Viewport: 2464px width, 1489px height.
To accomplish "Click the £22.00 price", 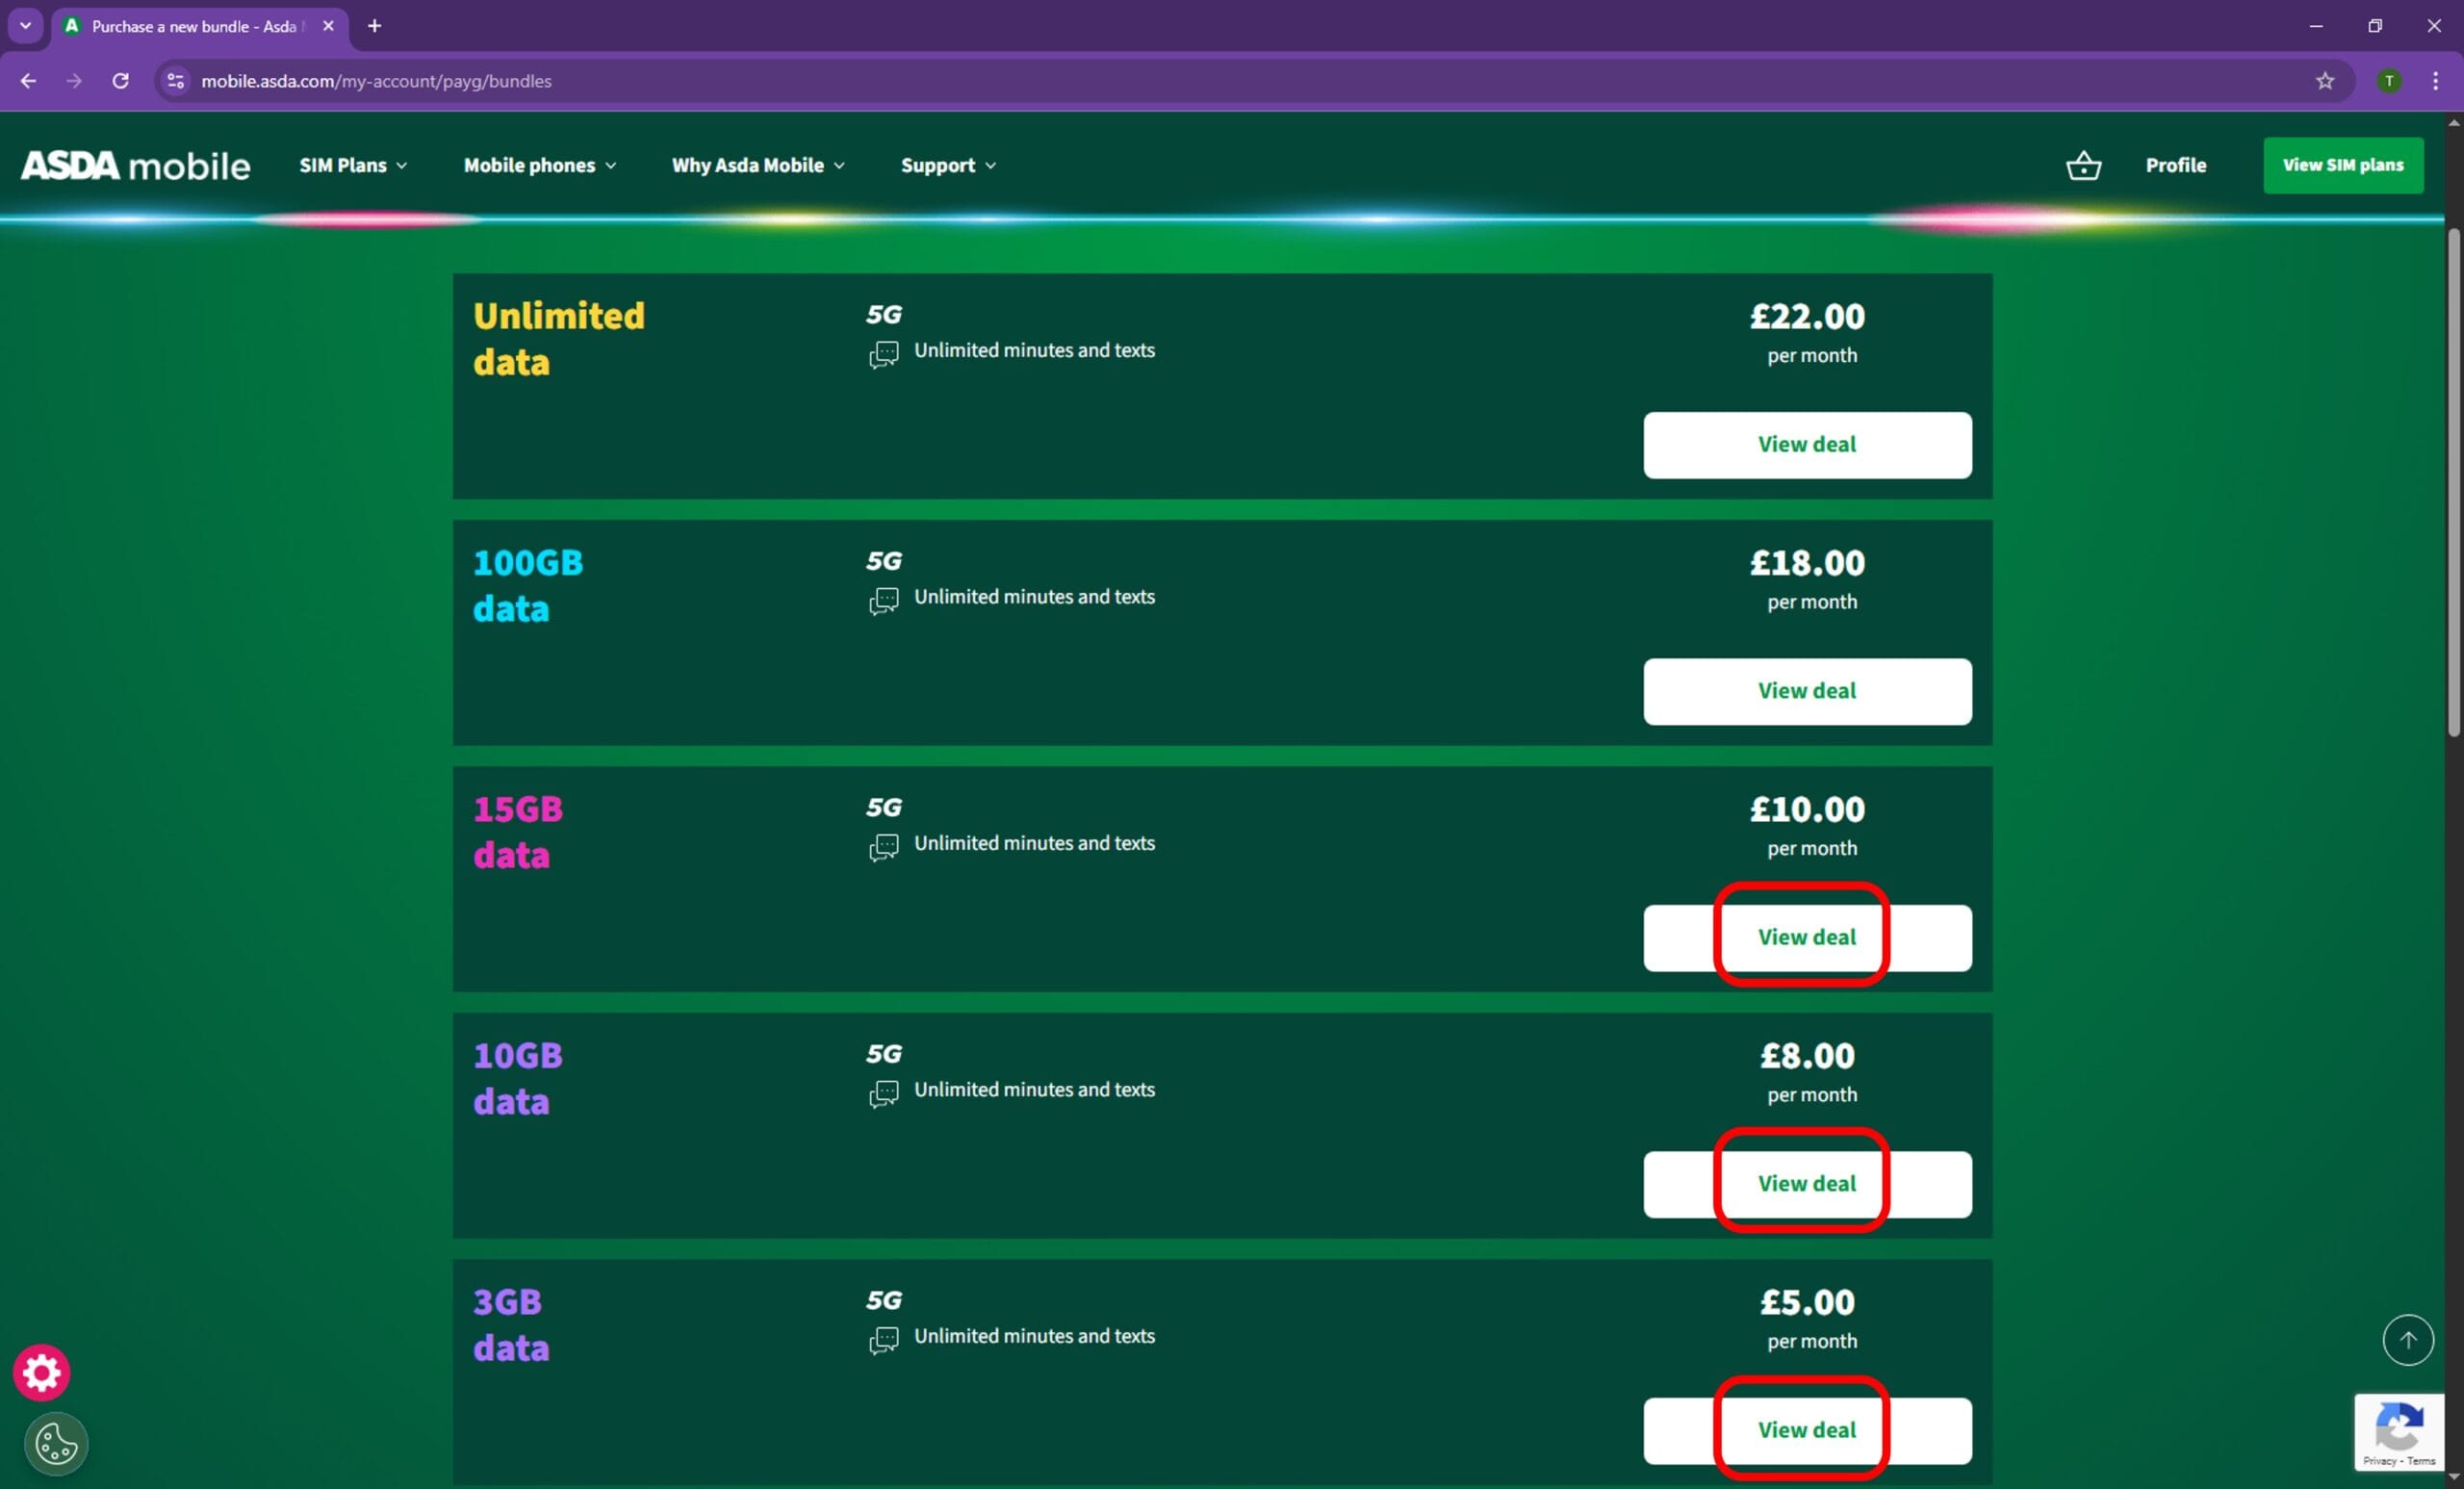I will (1807, 316).
